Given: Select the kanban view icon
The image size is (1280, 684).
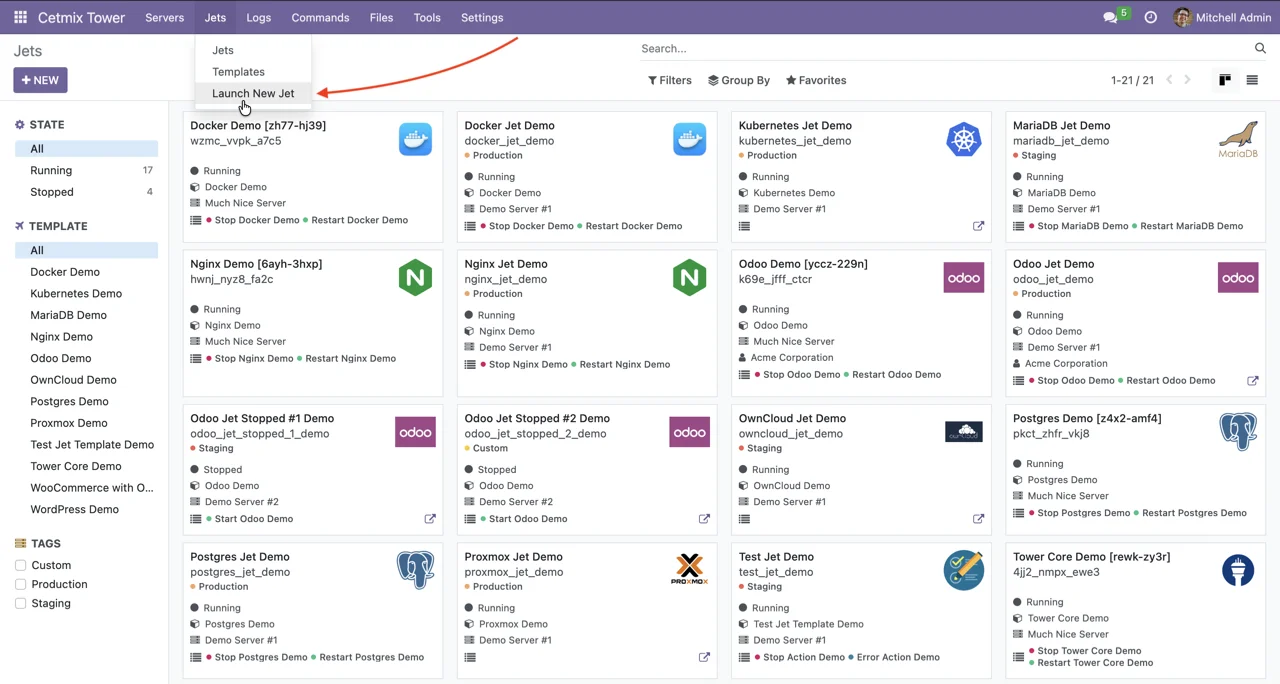Looking at the screenshot, I should [1224, 80].
